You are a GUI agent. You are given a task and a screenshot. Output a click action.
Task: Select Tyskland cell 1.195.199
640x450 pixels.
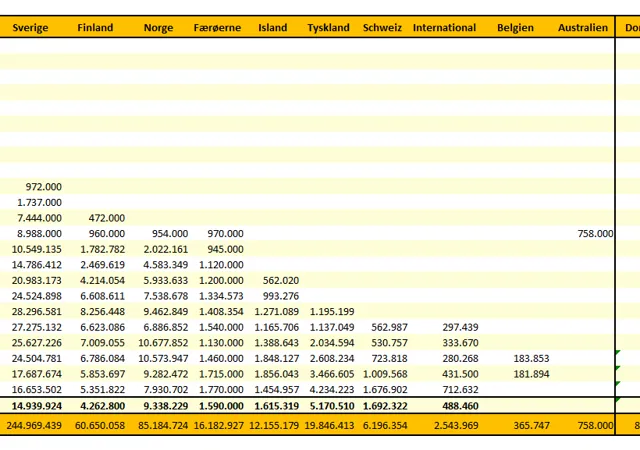331,312
